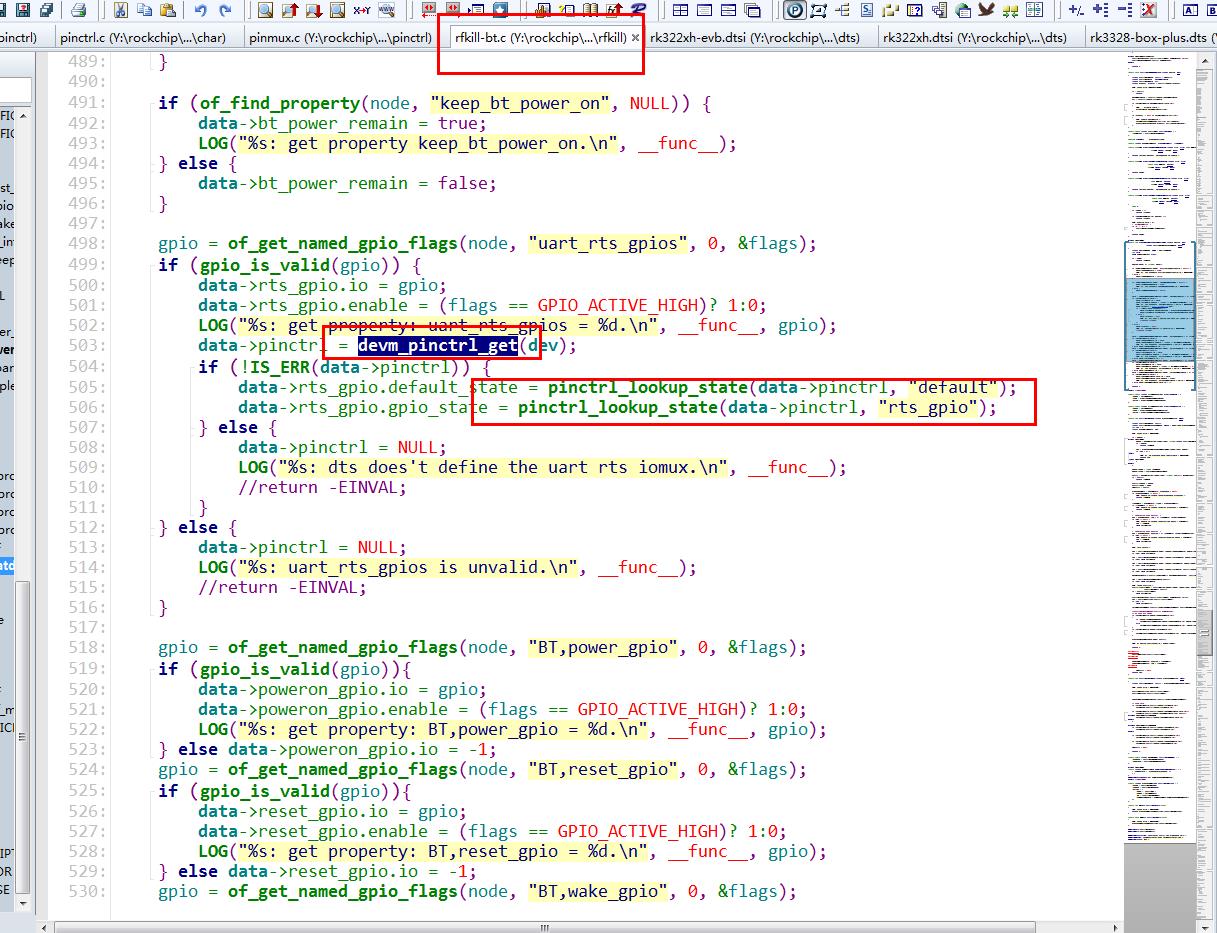Cut selection with the Cut toolbar icon
Image resolution: width=1217 pixels, height=933 pixels.
pos(120,11)
